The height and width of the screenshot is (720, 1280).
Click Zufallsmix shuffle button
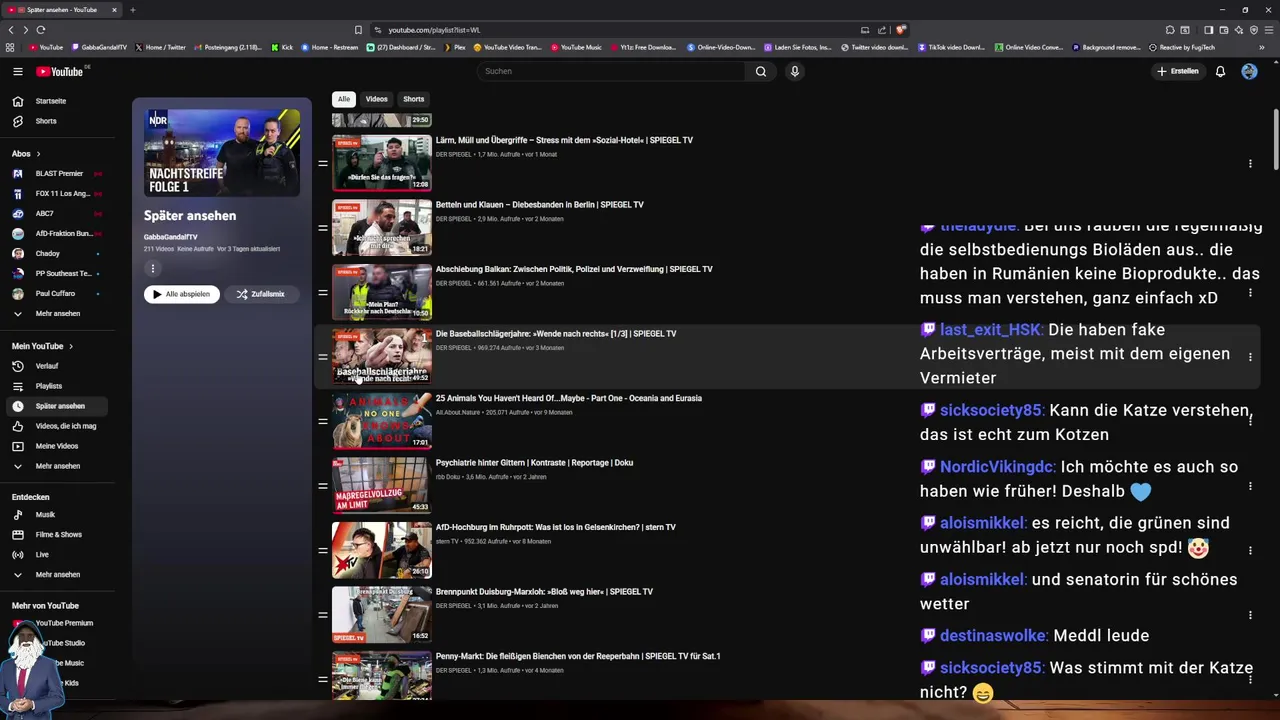(x=261, y=294)
